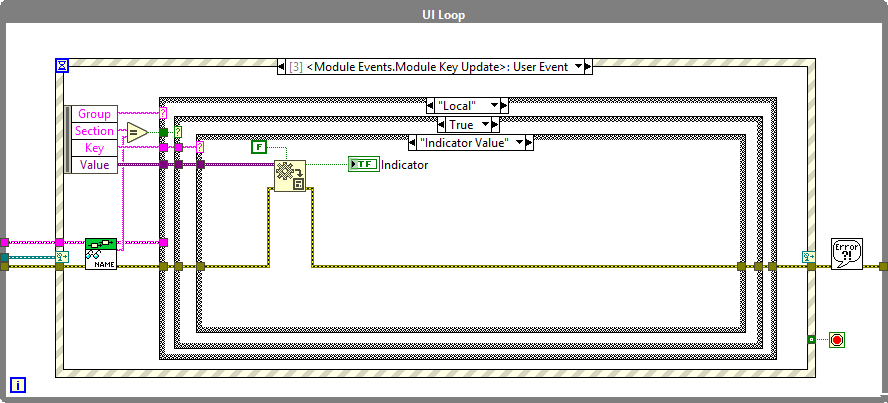
Task: Click the True case selector question terminal
Action: (178, 132)
